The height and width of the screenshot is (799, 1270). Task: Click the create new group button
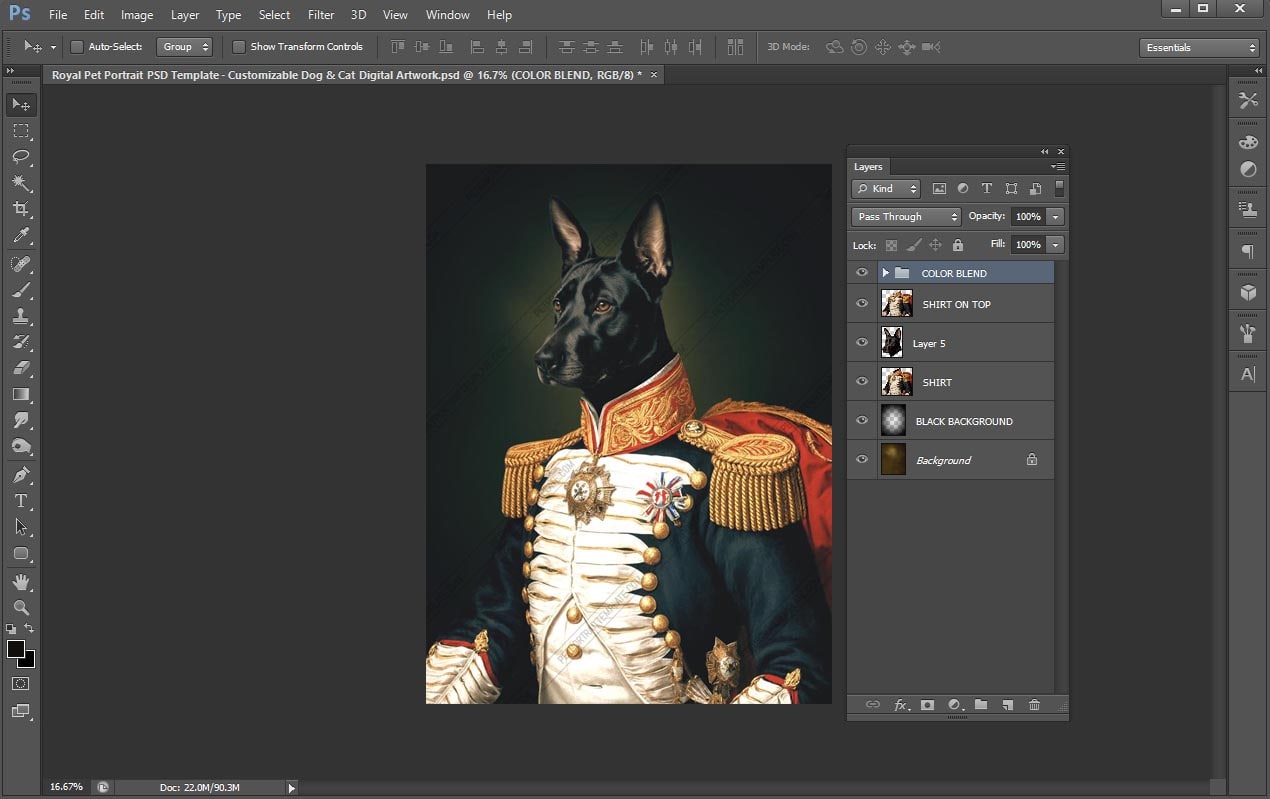981,705
